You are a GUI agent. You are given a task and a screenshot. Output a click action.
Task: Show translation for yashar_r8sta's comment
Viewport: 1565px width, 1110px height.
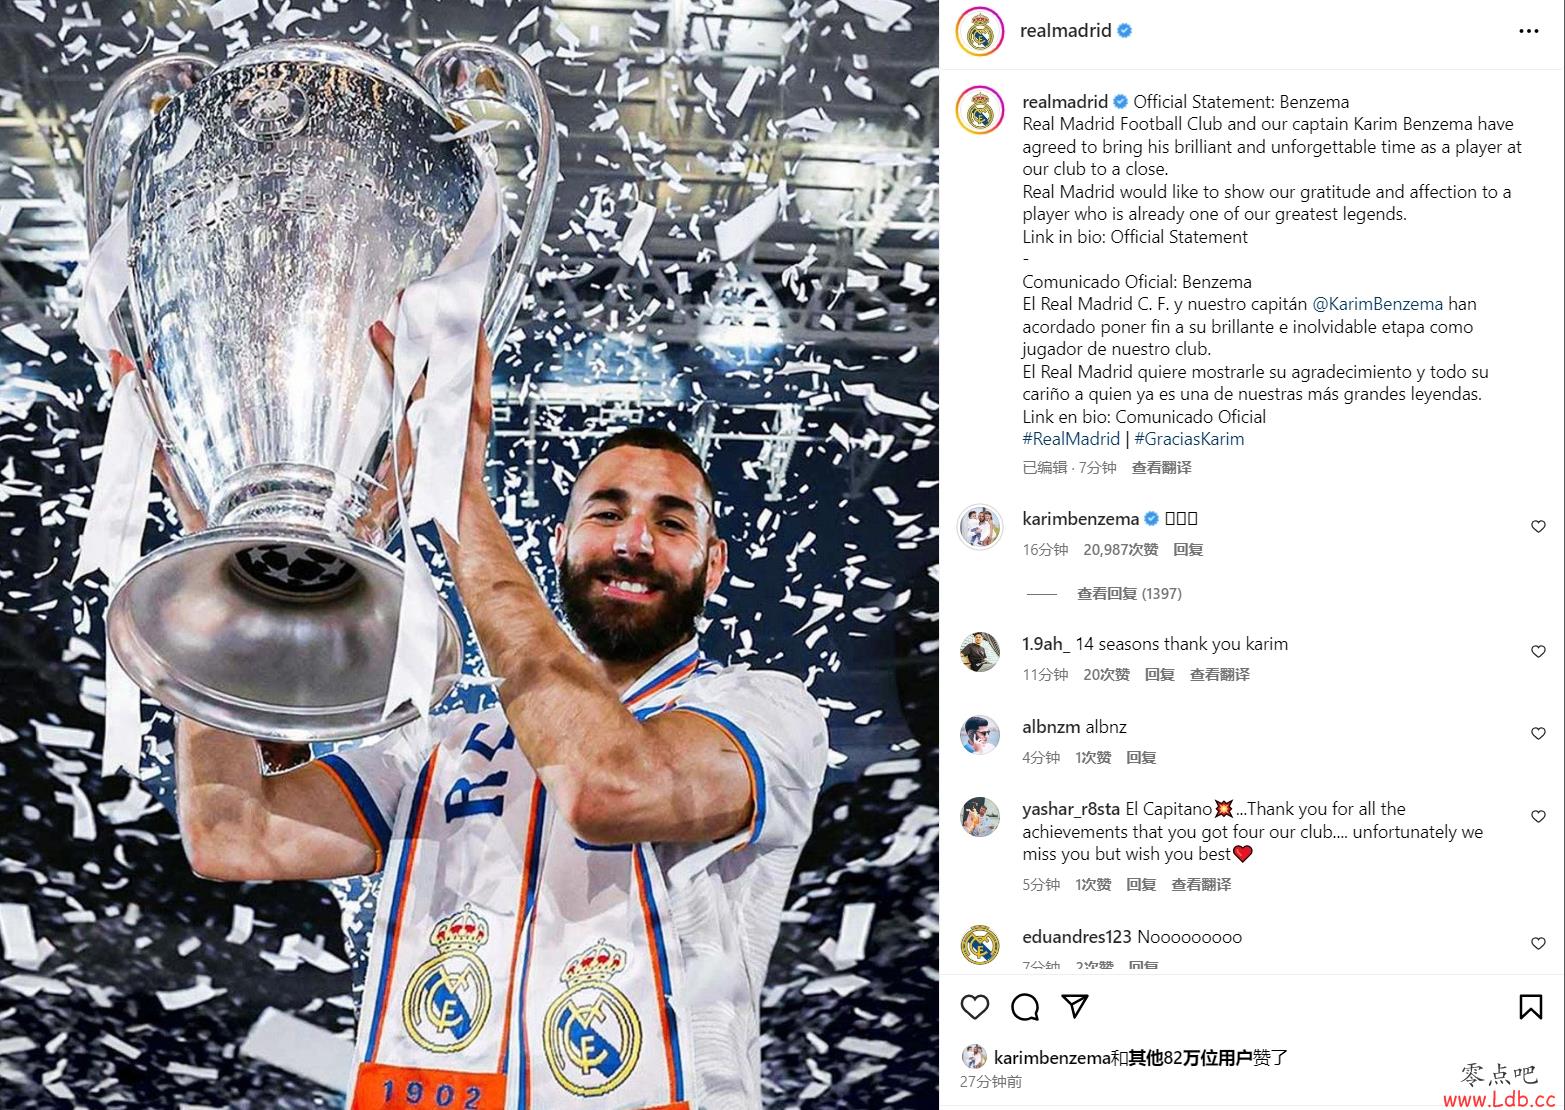pyautogui.click(x=1201, y=885)
